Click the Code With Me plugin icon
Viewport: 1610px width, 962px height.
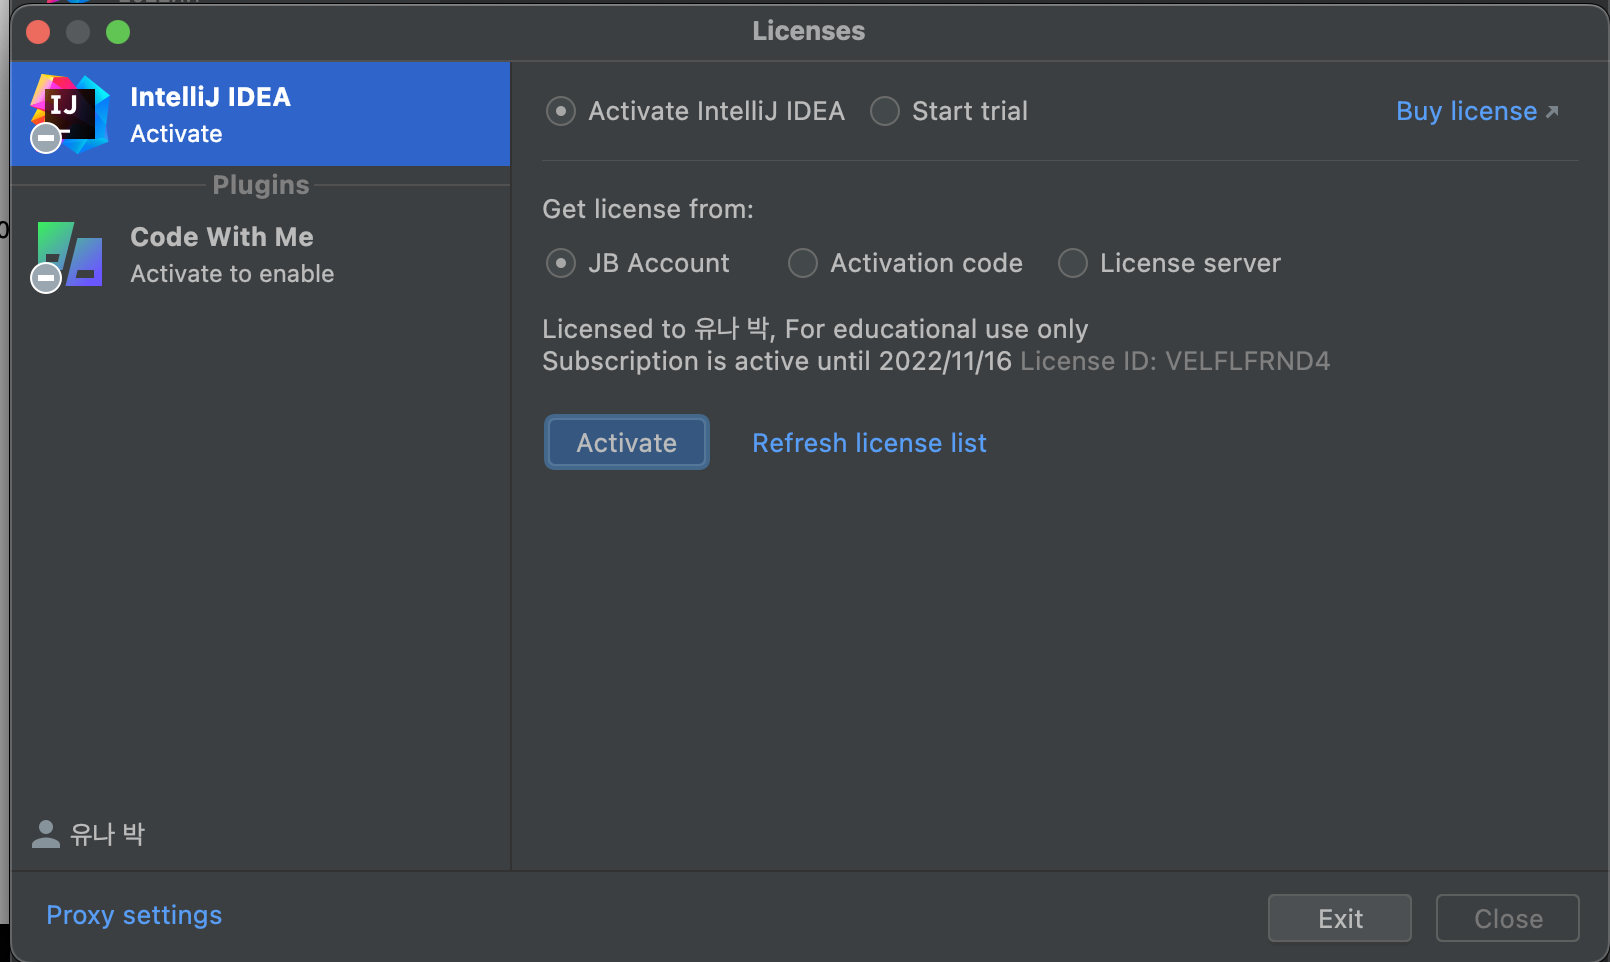[x=68, y=255]
